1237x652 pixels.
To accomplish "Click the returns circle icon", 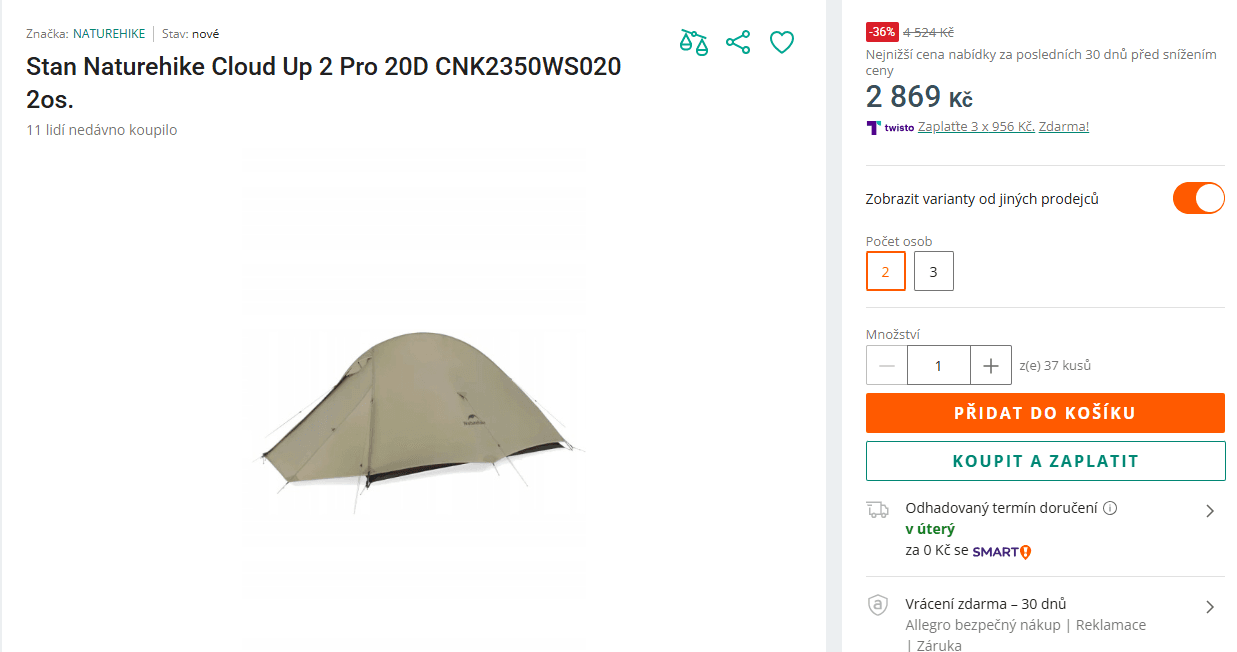I will pyautogui.click(x=879, y=605).
